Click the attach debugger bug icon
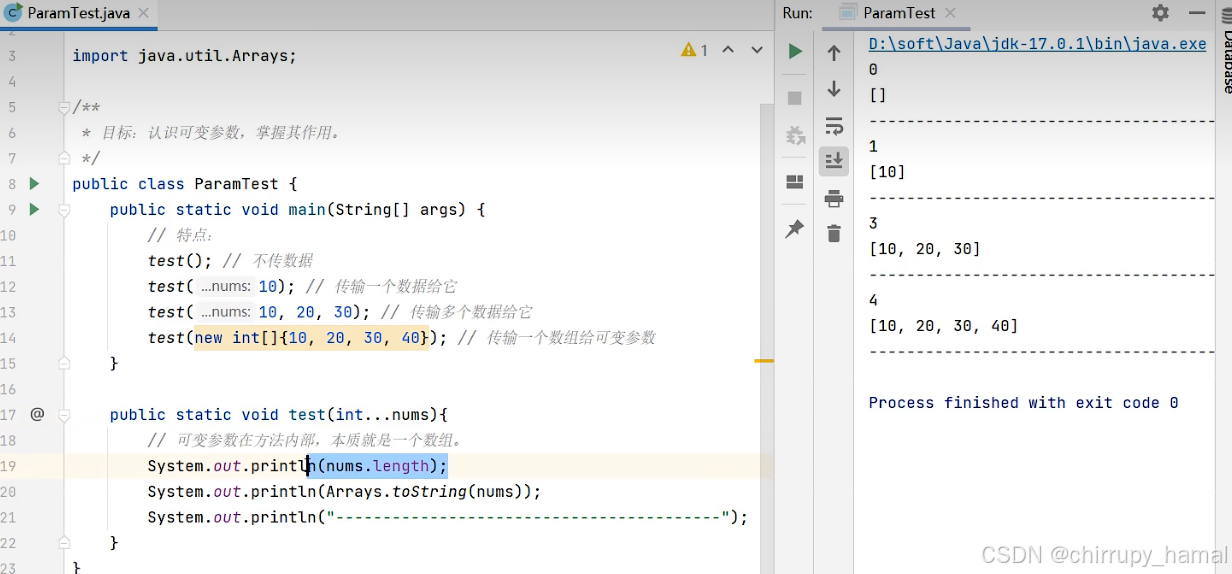This screenshot has height=574, width=1232. [795, 135]
